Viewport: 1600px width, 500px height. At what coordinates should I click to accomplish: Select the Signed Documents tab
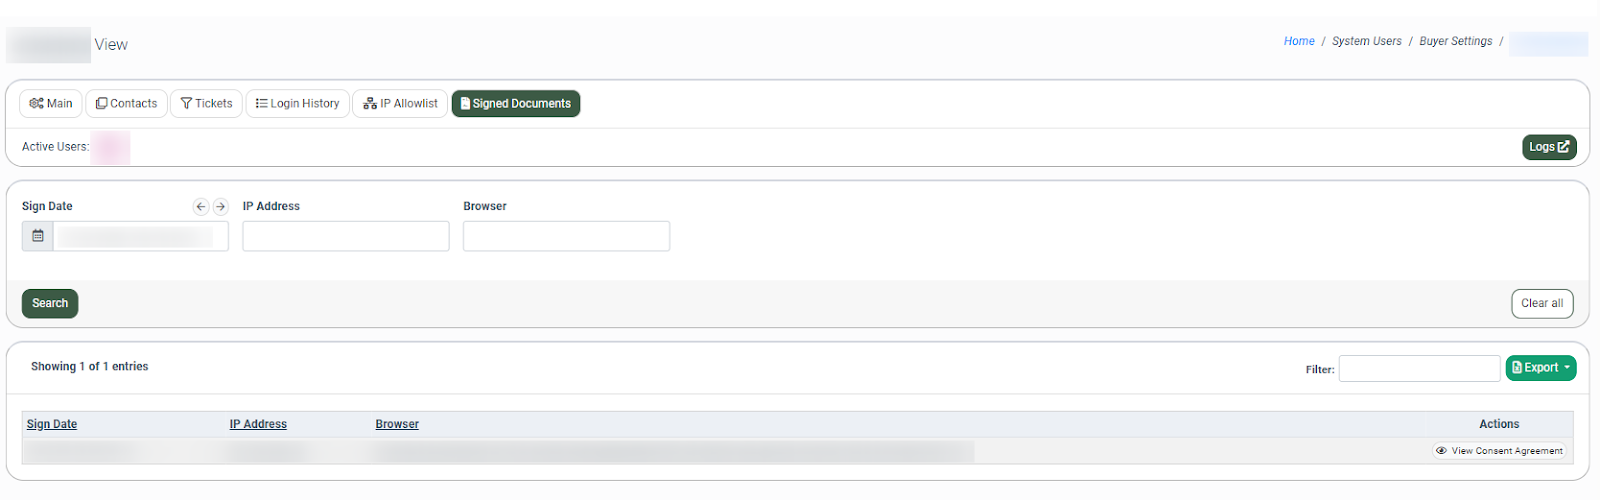515,104
